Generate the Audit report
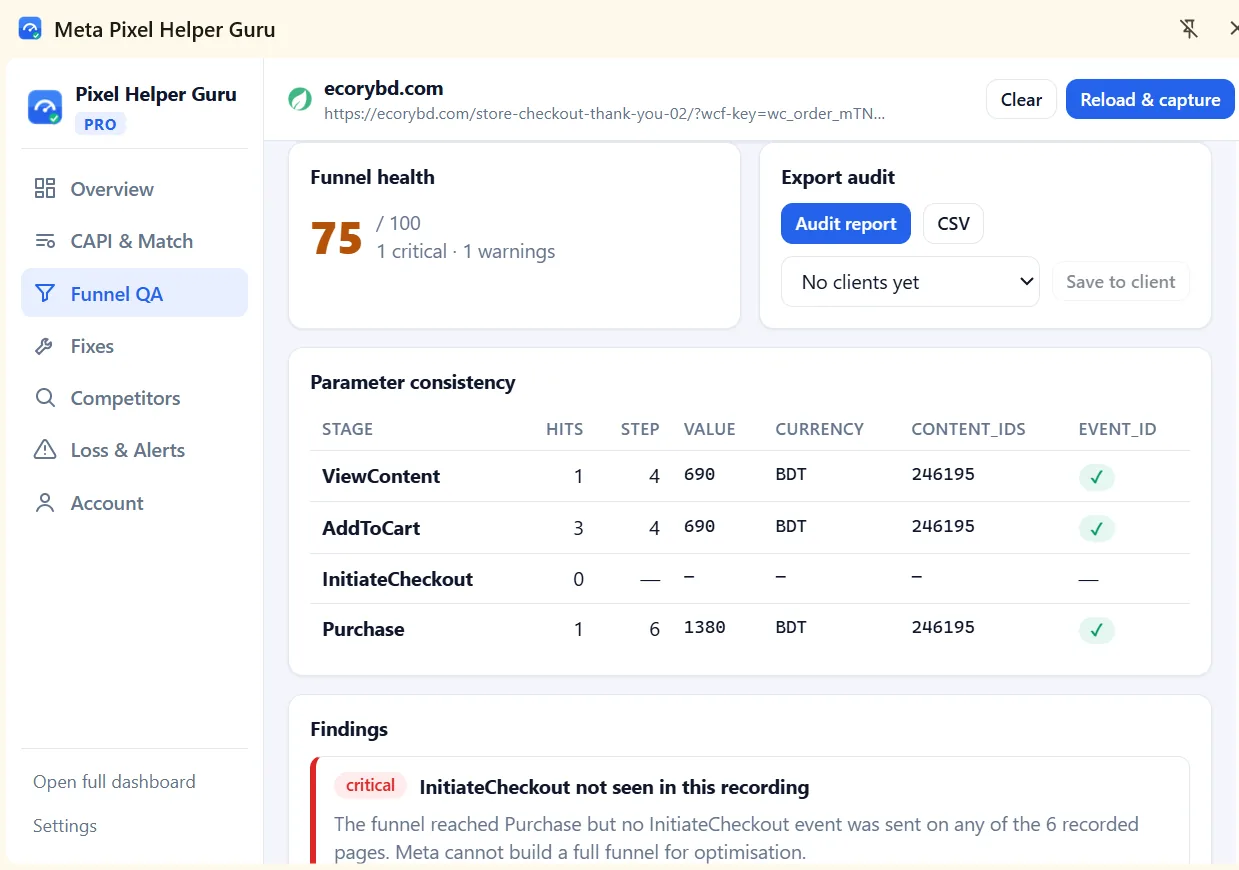 [x=846, y=224]
